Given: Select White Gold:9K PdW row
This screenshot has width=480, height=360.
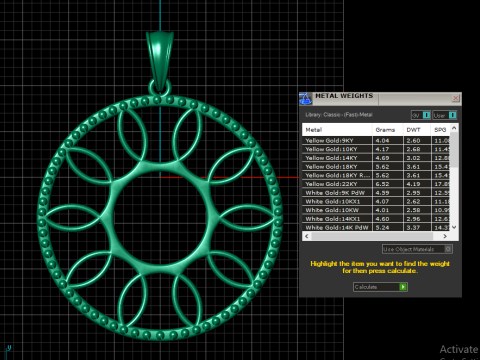Looking at the screenshot, I should pyautogui.click(x=376, y=193).
